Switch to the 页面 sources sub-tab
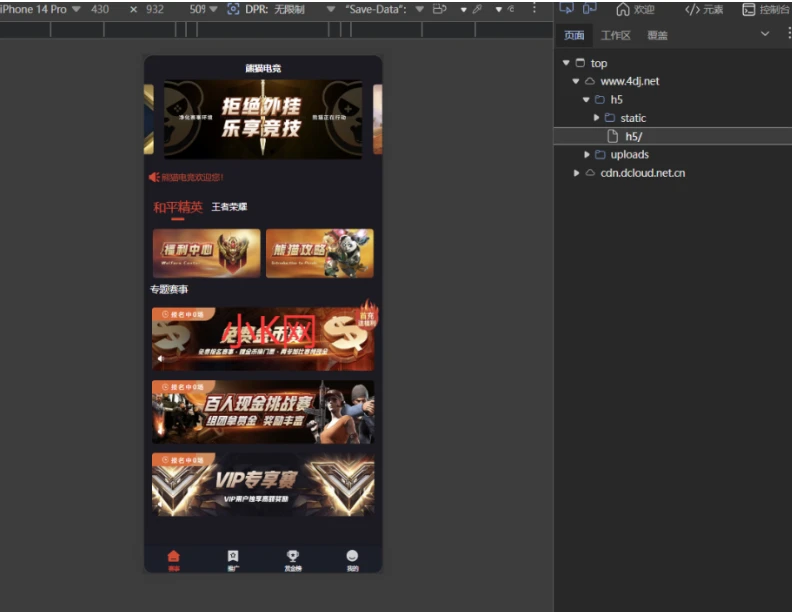792x612 pixels. click(x=574, y=35)
